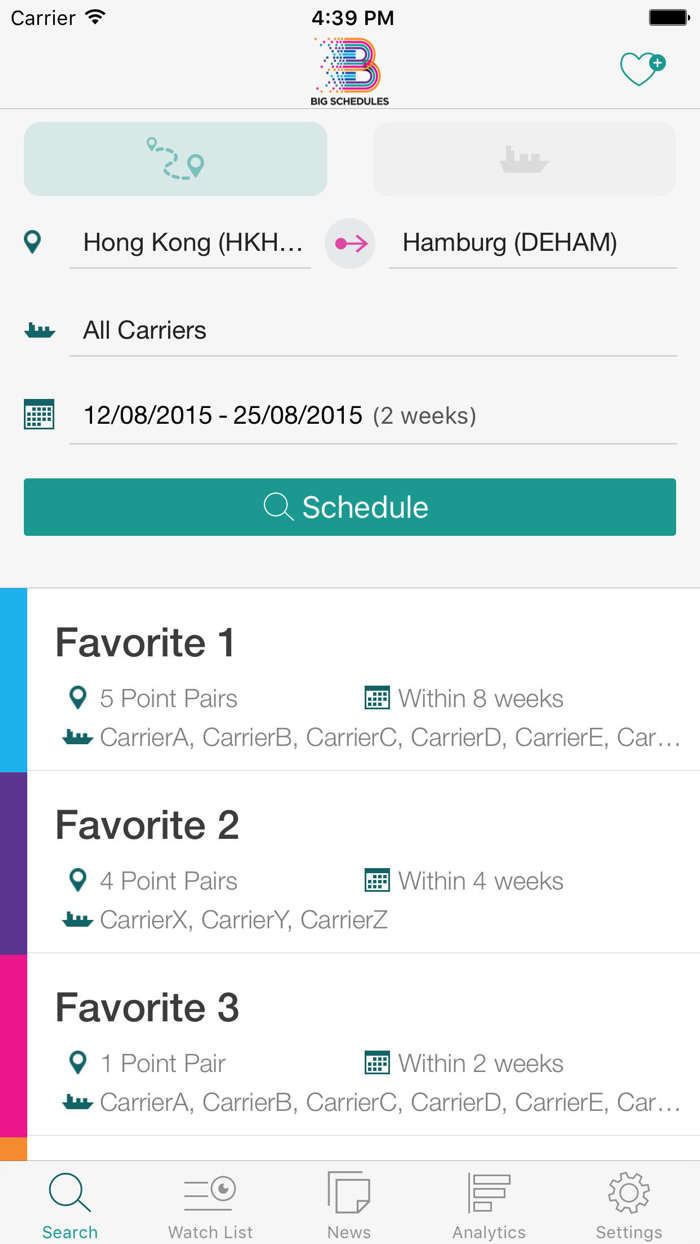Image resolution: width=700 pixels, height=1244 pixels.
Task: Switch to the vessel search tab
Action: tap(524, 158)
